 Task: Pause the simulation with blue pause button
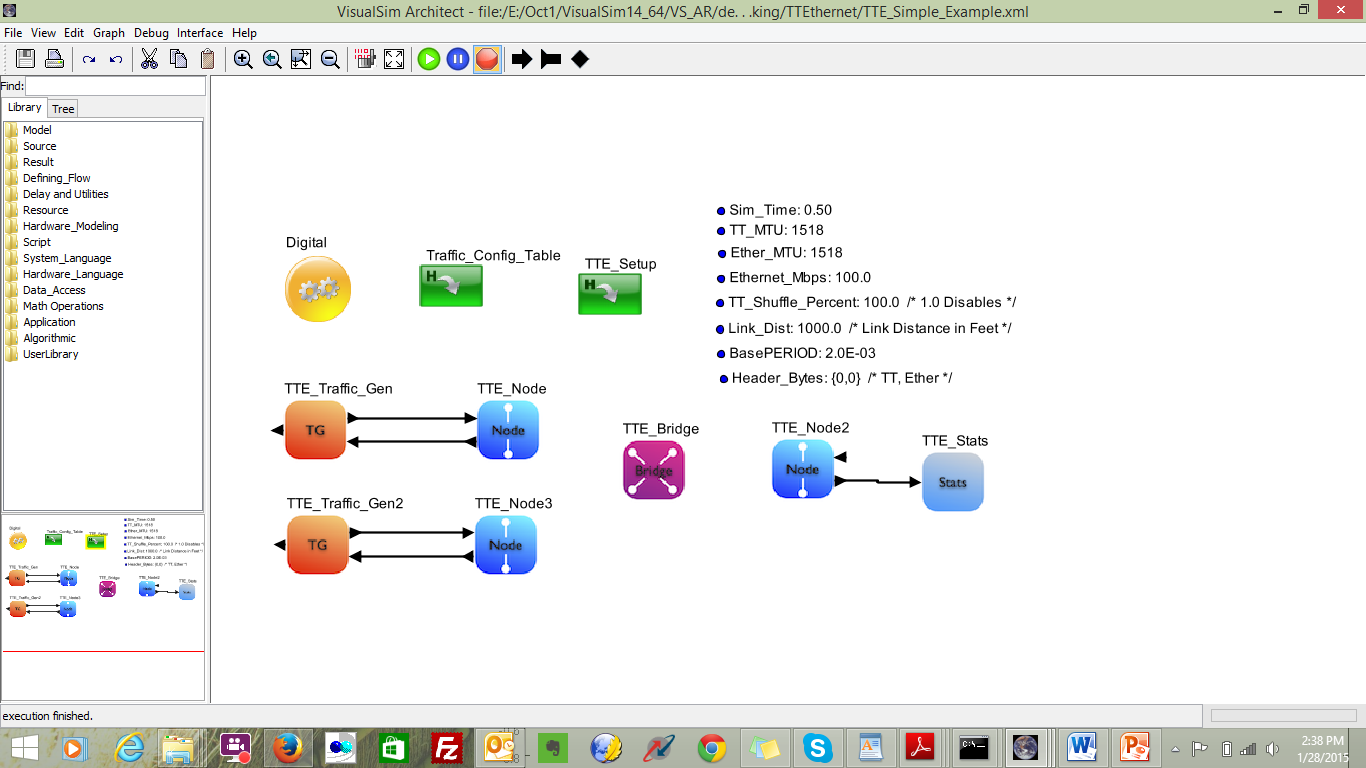point(457,59)
